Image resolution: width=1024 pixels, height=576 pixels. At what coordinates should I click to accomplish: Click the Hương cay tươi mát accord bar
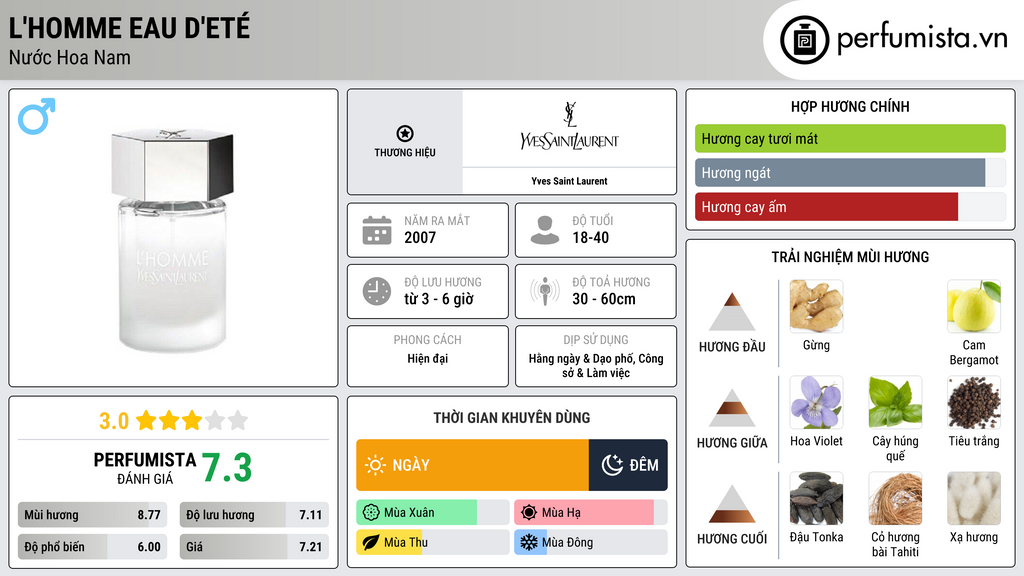[850, 139]
